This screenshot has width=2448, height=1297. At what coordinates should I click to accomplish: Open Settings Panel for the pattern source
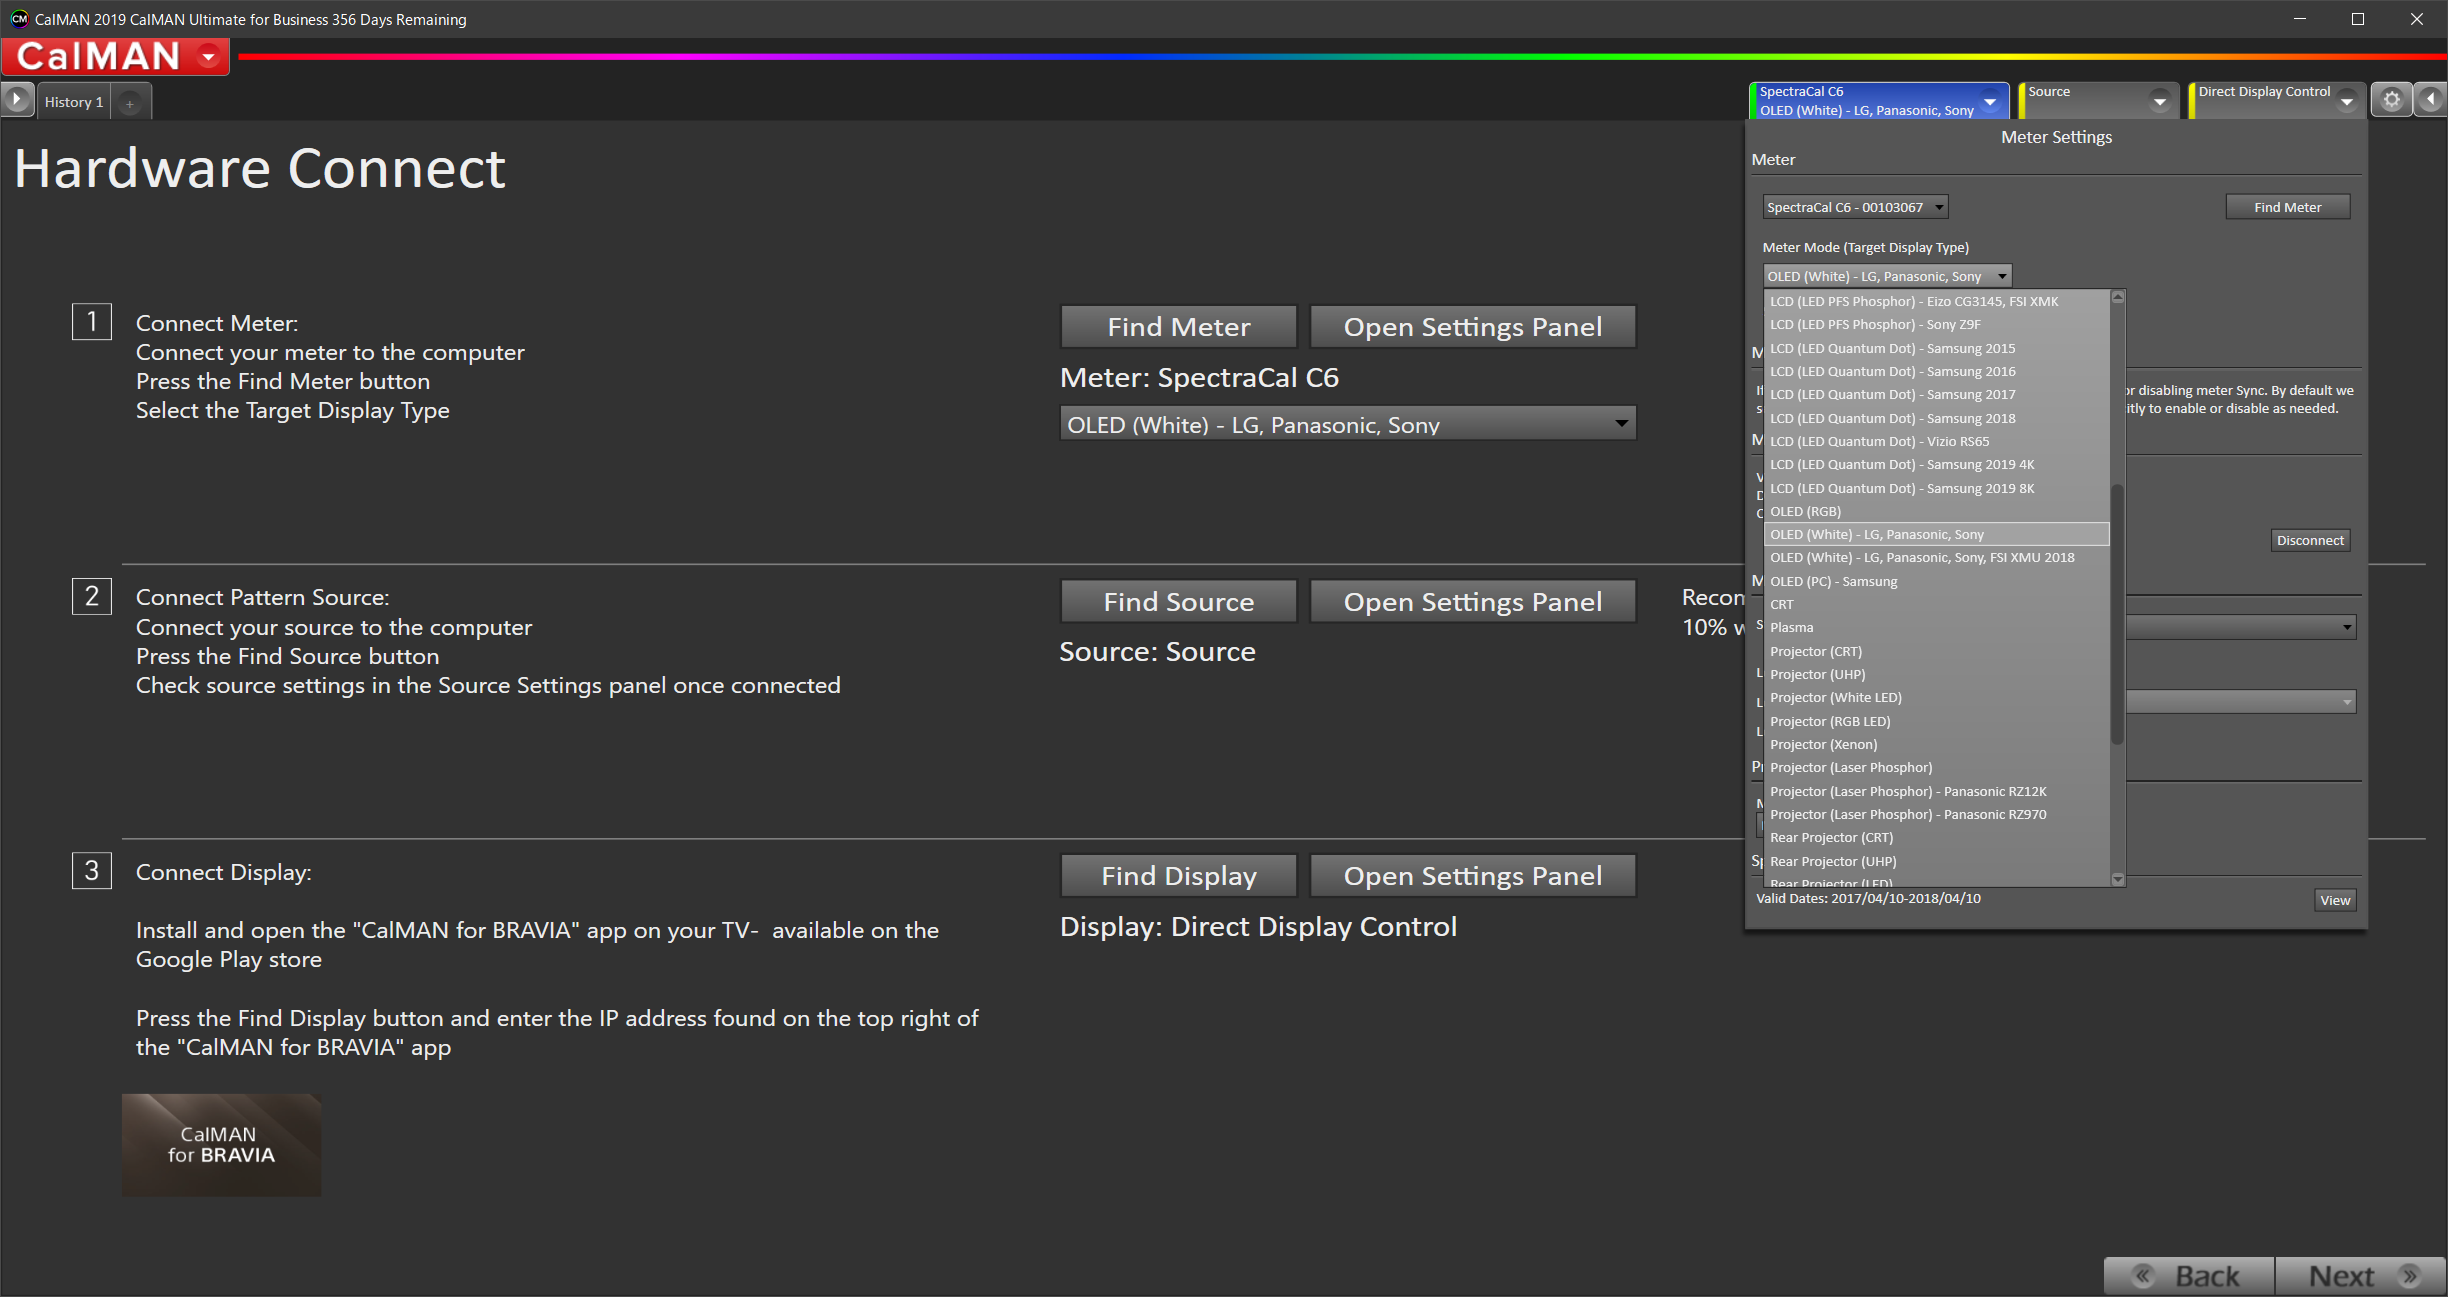pyautogui.click(x=1473, y=602)
